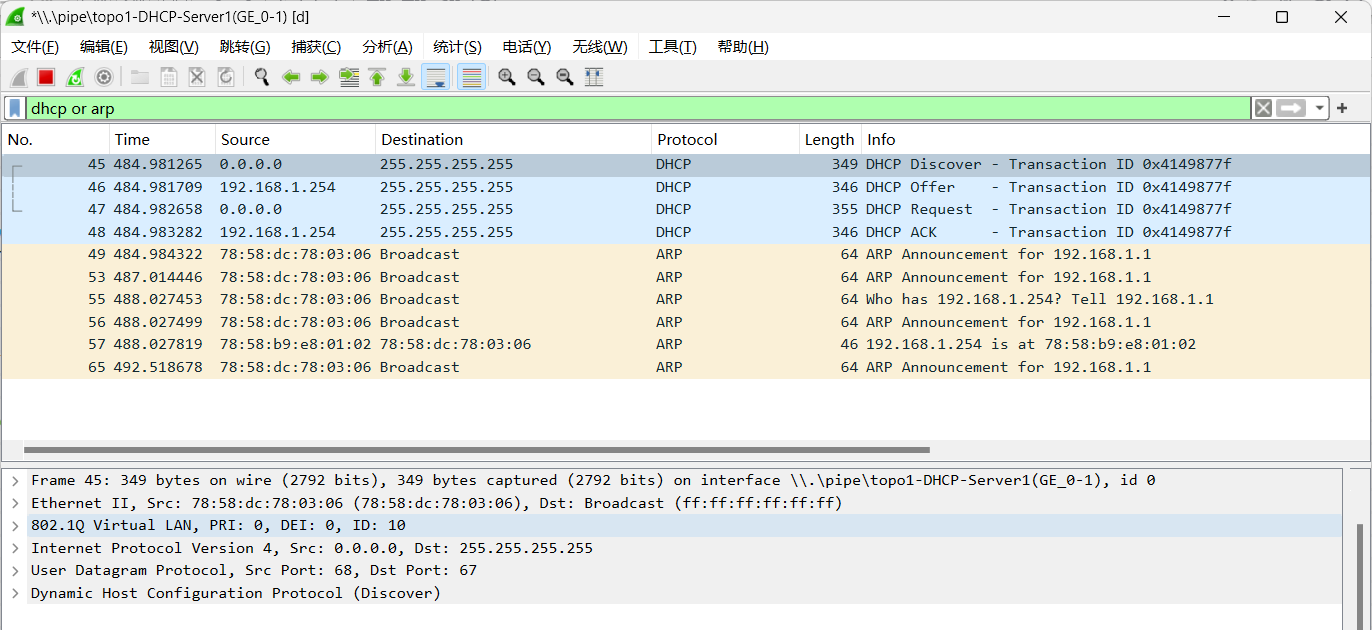
Task: Toggle back the Go to Previous Packet arrow
Action: coord(293,77)
